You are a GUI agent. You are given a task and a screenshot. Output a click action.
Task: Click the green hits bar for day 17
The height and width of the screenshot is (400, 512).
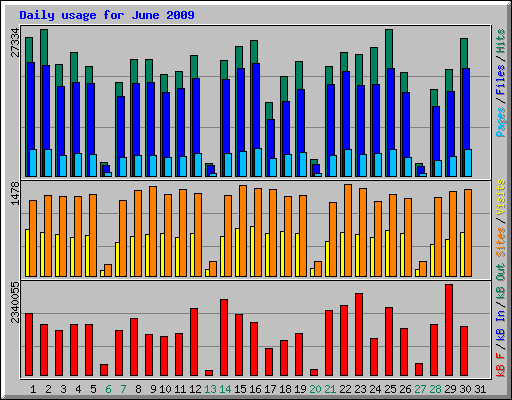pyautogui.click(x=269, y=111)
